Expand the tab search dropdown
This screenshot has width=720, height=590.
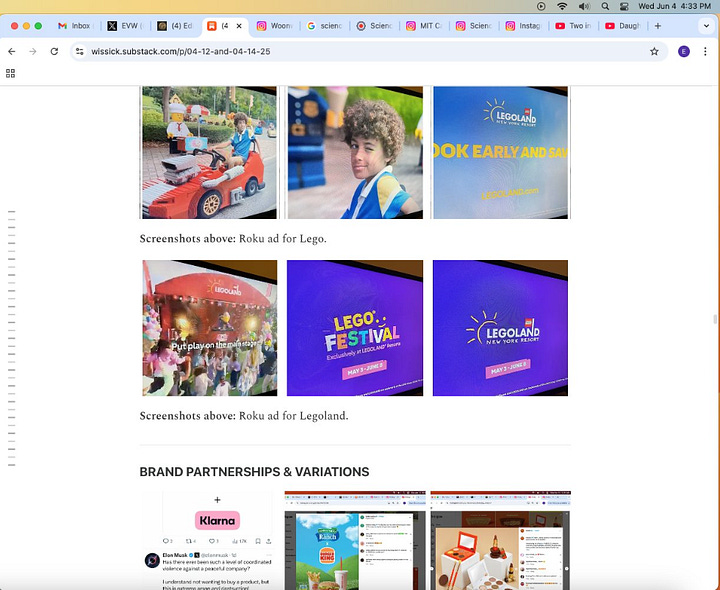(x=706, y=26)
